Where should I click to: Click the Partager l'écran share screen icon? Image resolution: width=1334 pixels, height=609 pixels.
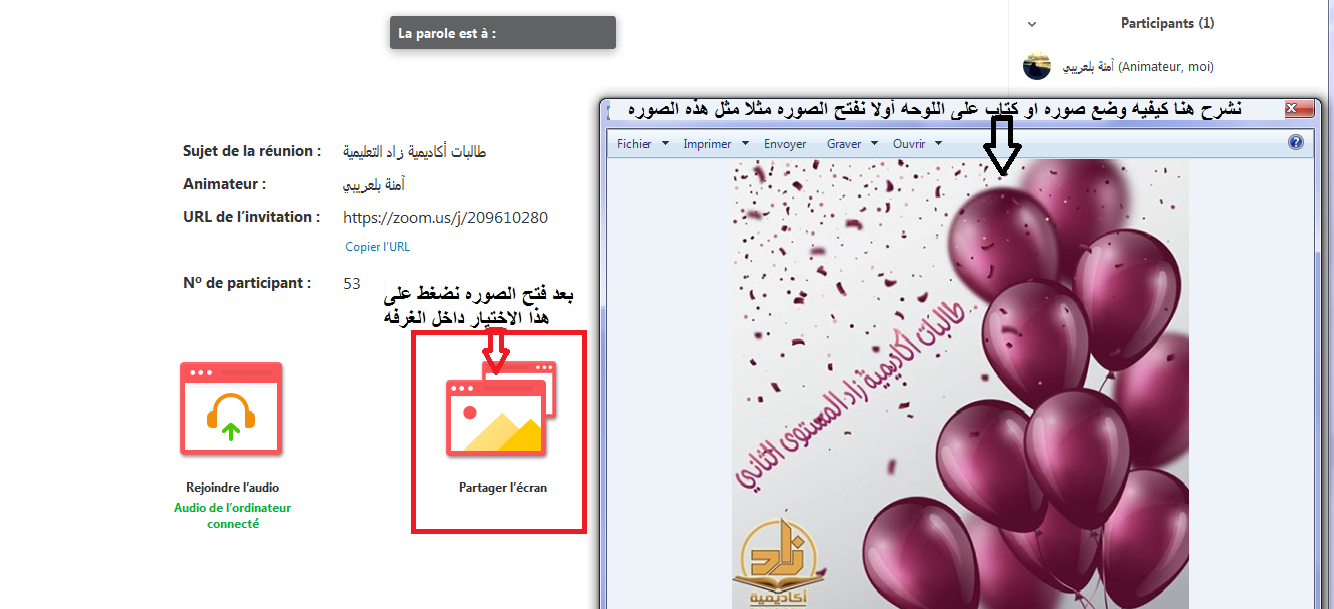tap(500, 409)
